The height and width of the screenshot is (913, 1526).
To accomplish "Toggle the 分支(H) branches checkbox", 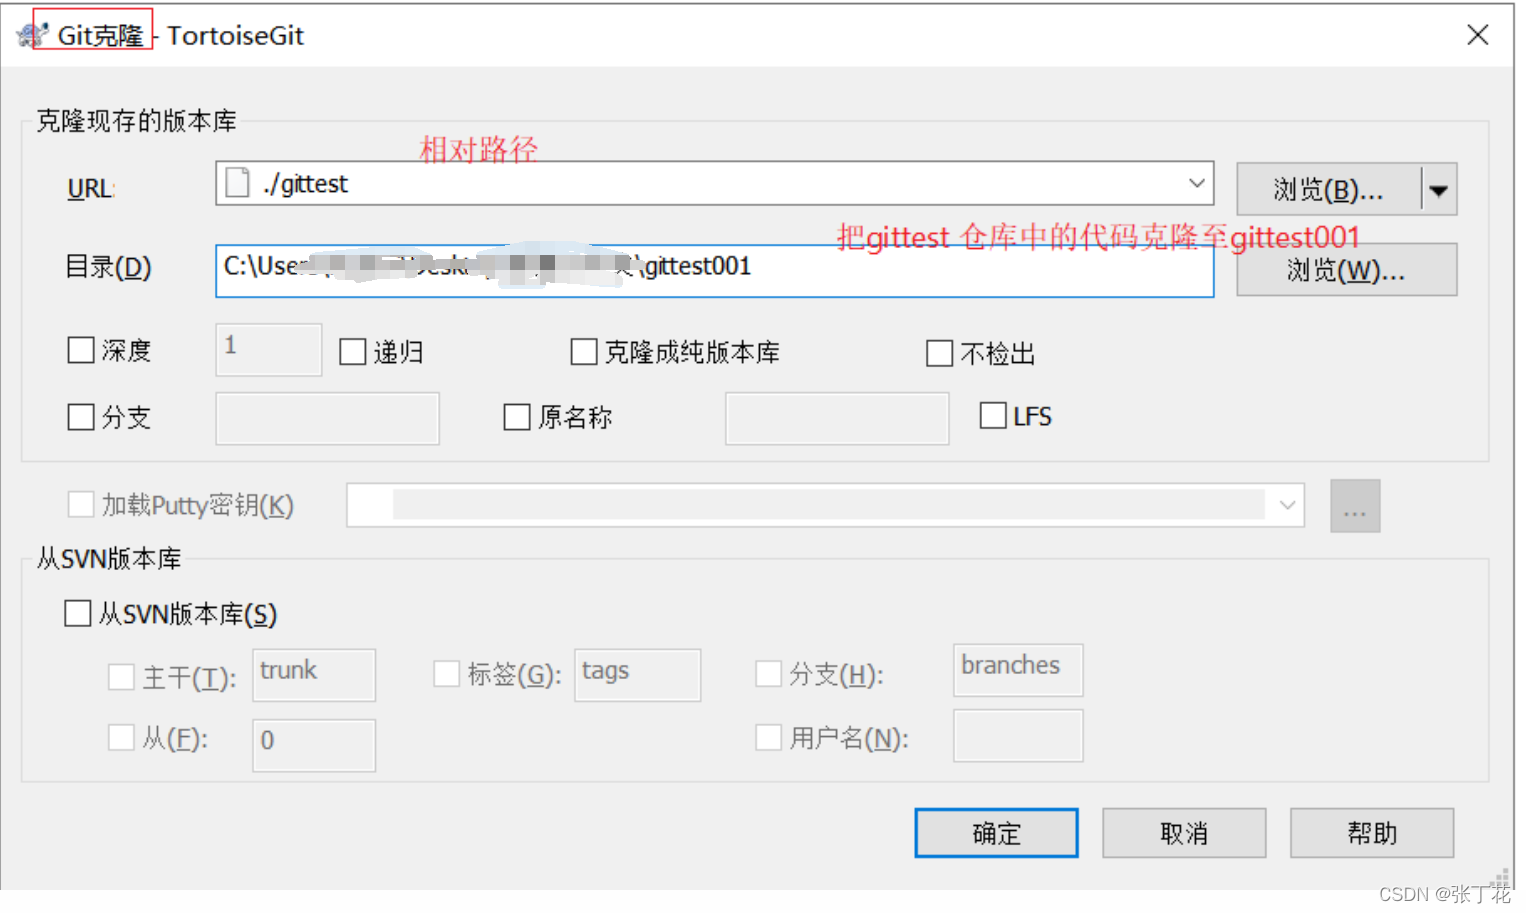I will (769, 673).
